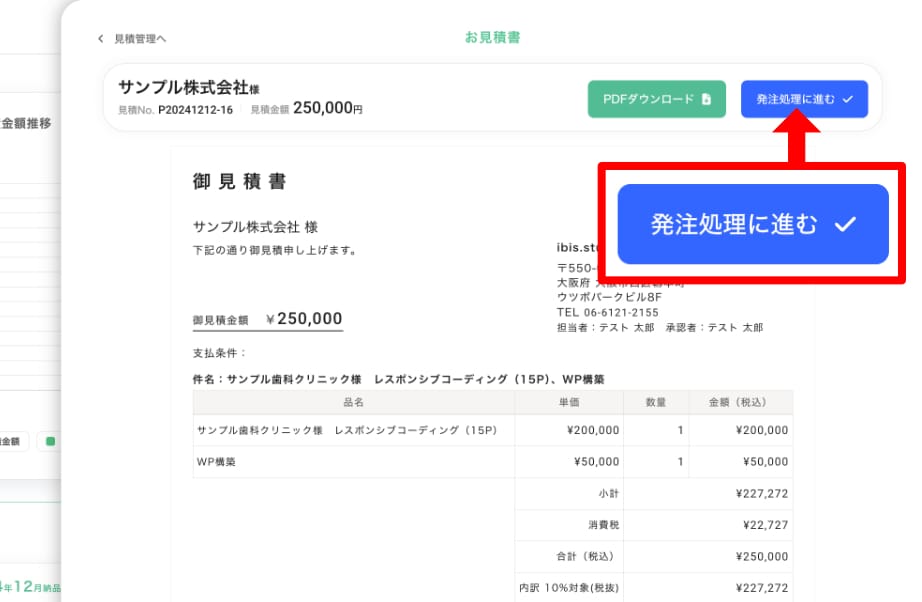Click the 単価 column header
The image size is (922, 602).
pyautogui.click(x=569, y=402)
